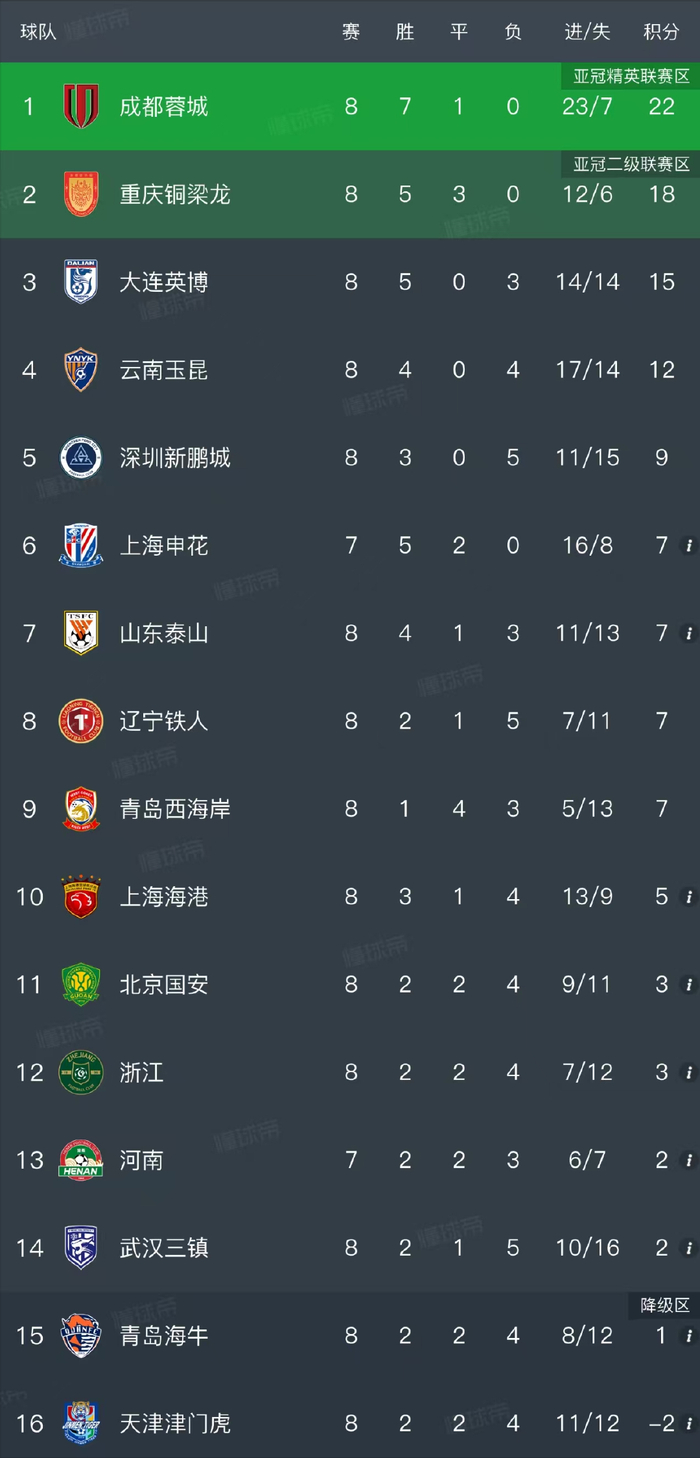Click the 大连英博 team badge
This screenshot has height=1458, width=700.
[x=81, y=282]
